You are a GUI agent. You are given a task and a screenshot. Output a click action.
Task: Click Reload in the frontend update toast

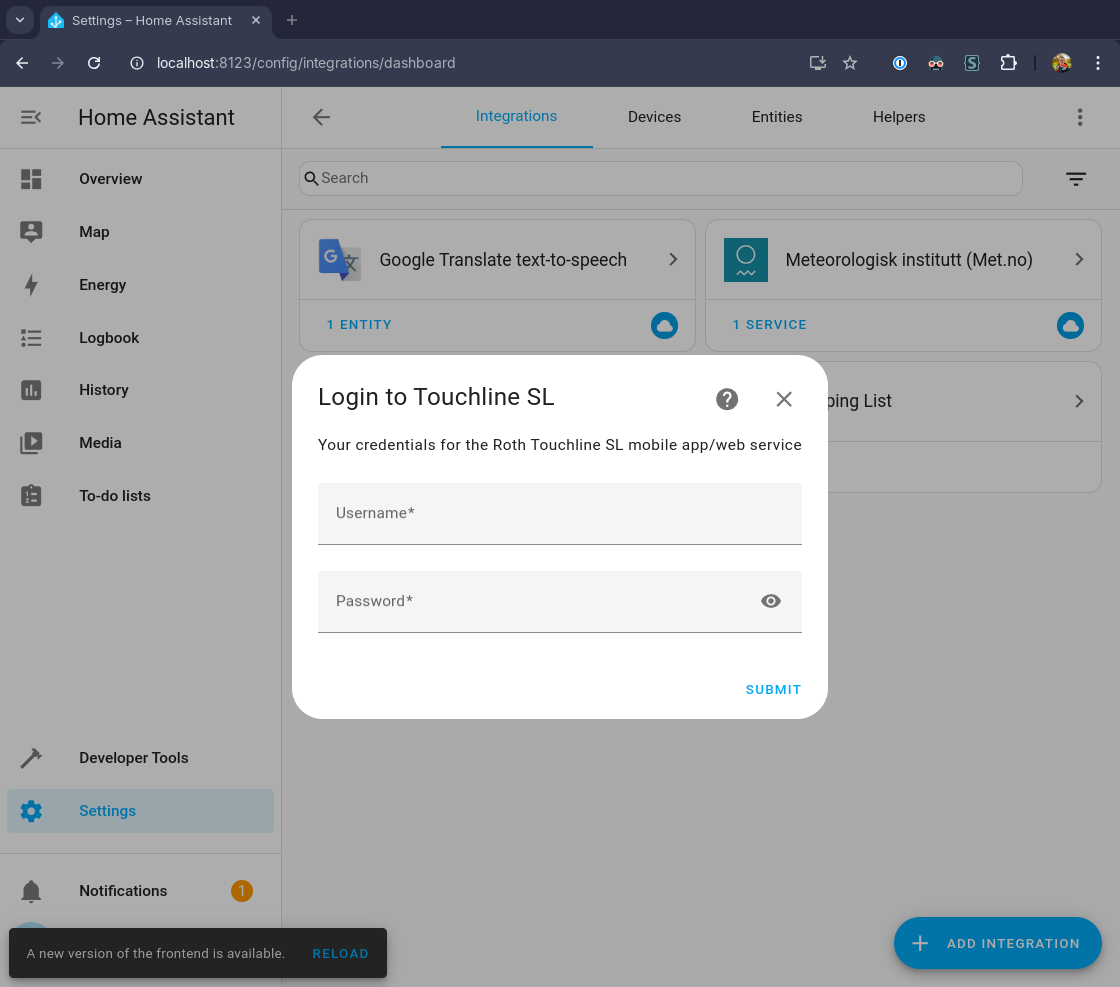[340, 954]
